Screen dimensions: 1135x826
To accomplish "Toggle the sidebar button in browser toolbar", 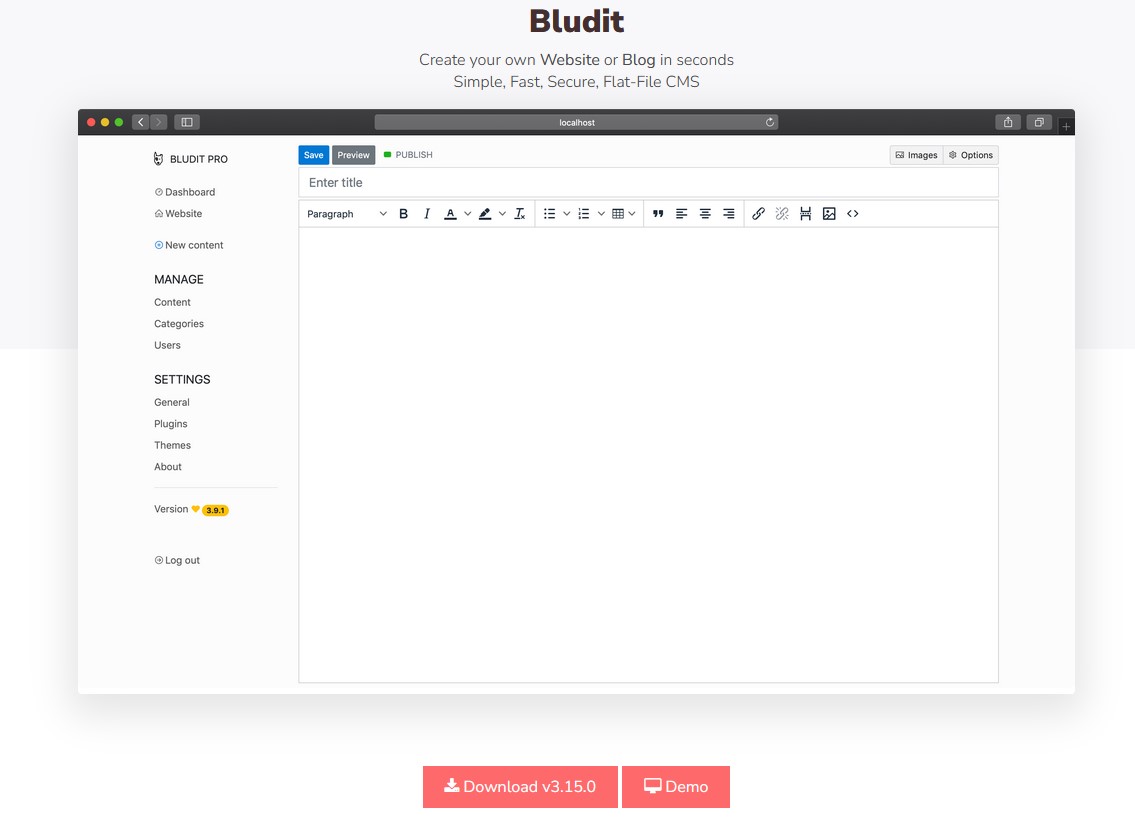I will [187, 122].
